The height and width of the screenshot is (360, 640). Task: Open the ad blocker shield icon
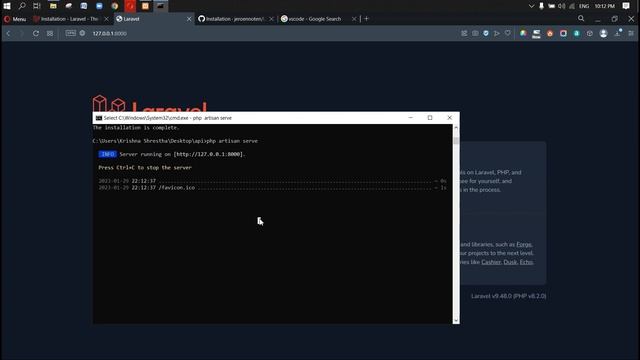486,33
